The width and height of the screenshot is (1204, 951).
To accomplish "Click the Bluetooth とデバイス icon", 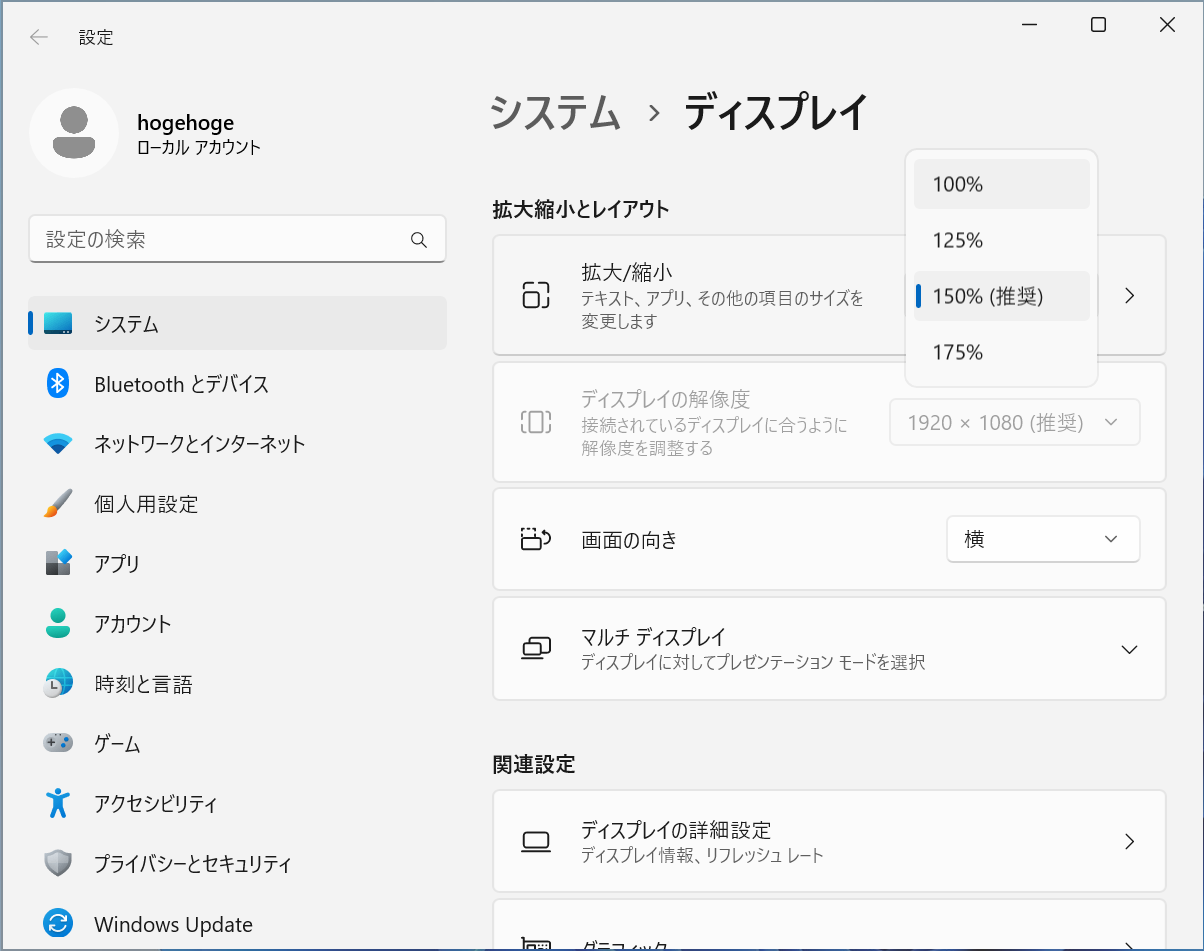I will tap(58, 384).
